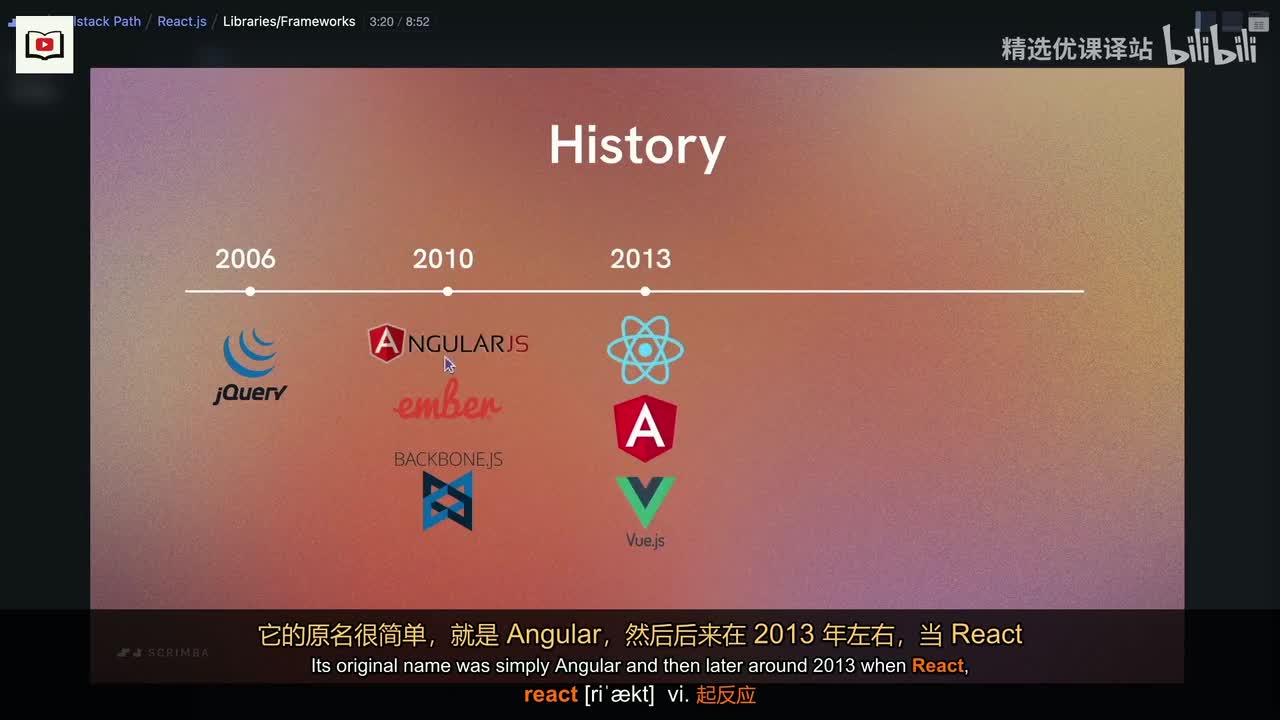The image size is (1280, 720).
Task: Select the ember logo on the slide
Action: coord(448,401)
